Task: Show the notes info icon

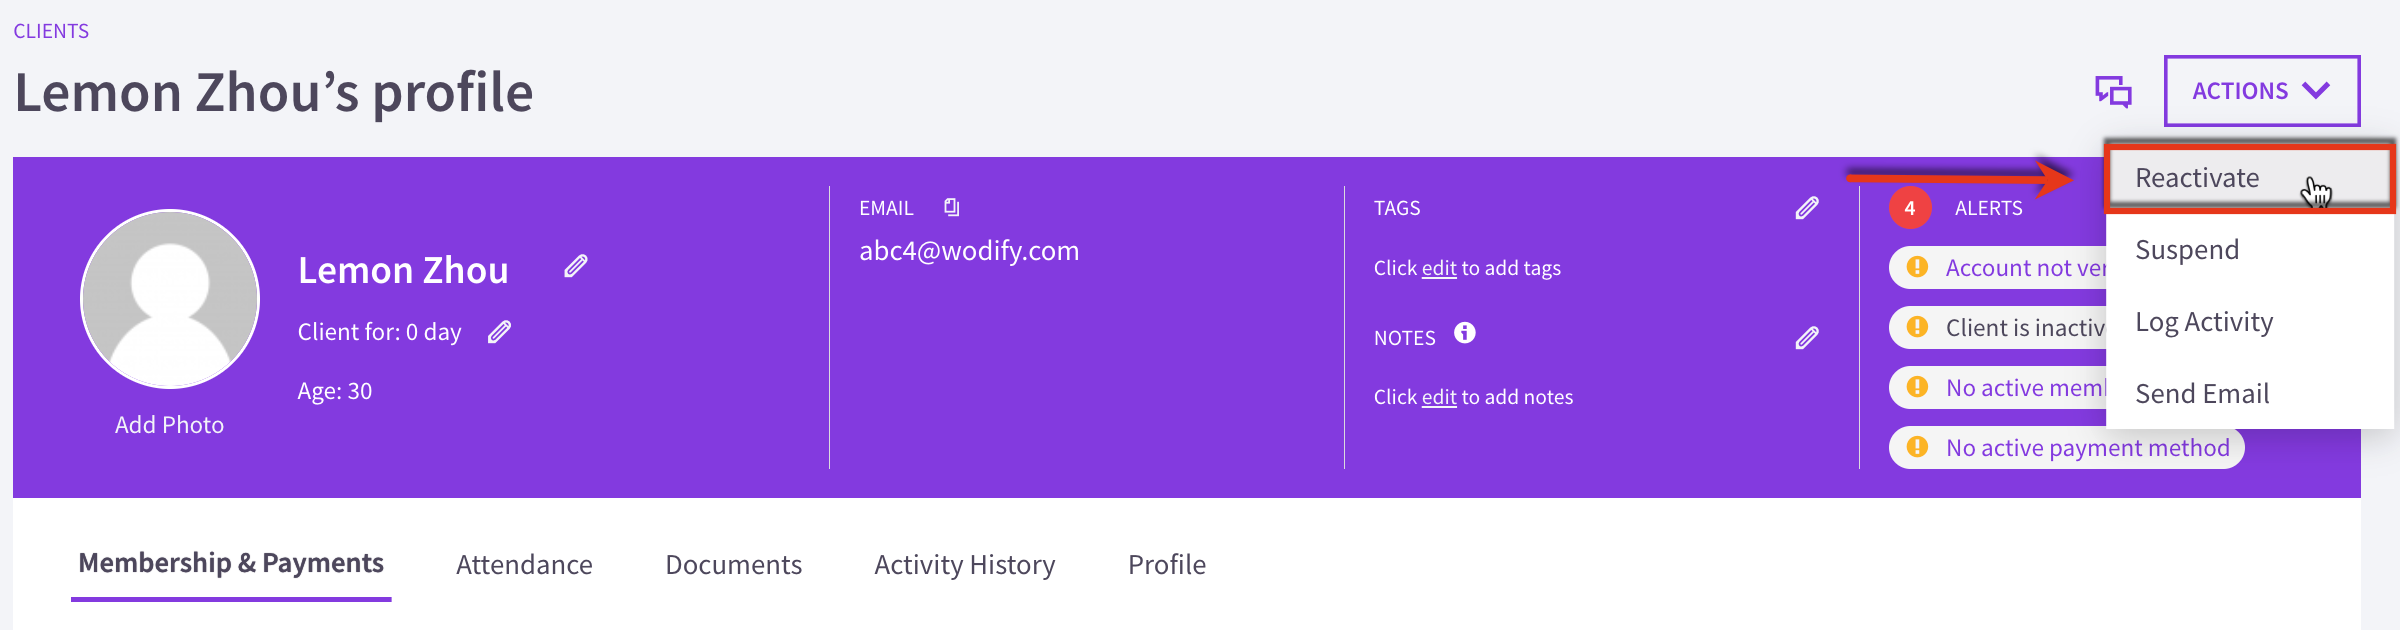Action: click(1465, 333)
